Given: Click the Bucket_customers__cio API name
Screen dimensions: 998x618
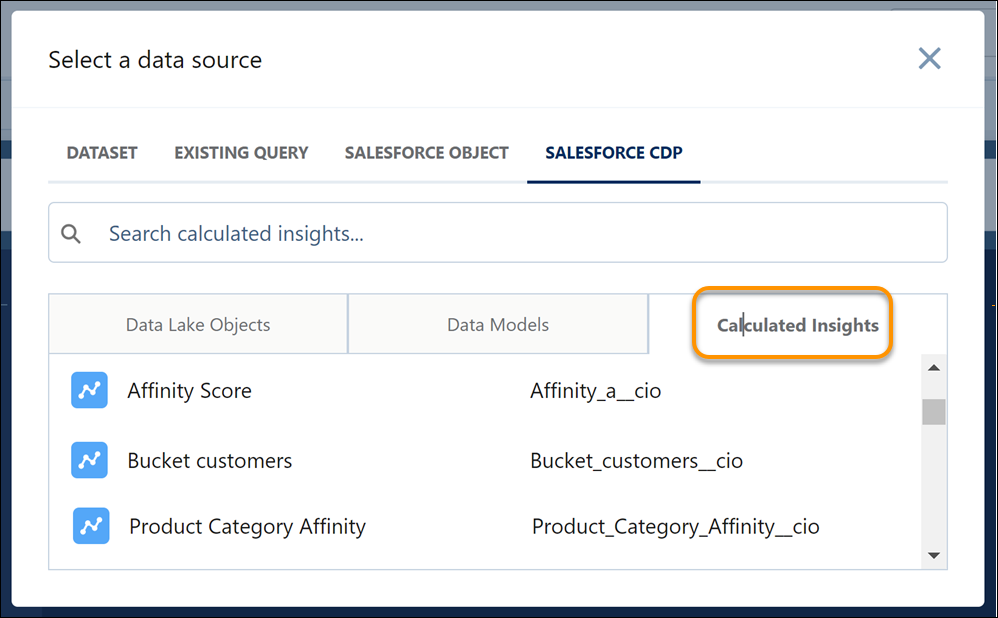Looking at the screenshot, I should 636,461.
